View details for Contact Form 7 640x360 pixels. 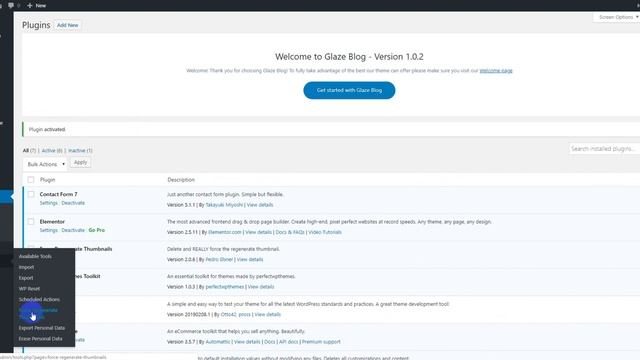[260, 205]
